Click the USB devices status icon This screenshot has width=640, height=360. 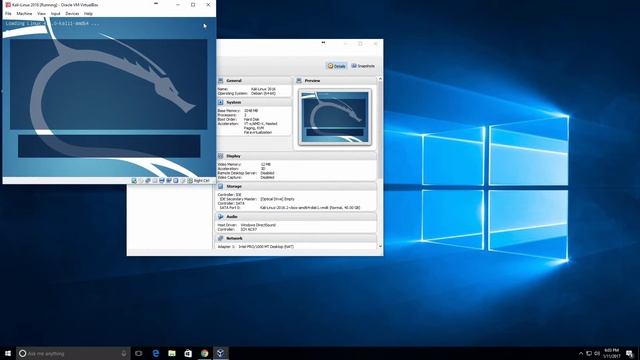point(155,180)
